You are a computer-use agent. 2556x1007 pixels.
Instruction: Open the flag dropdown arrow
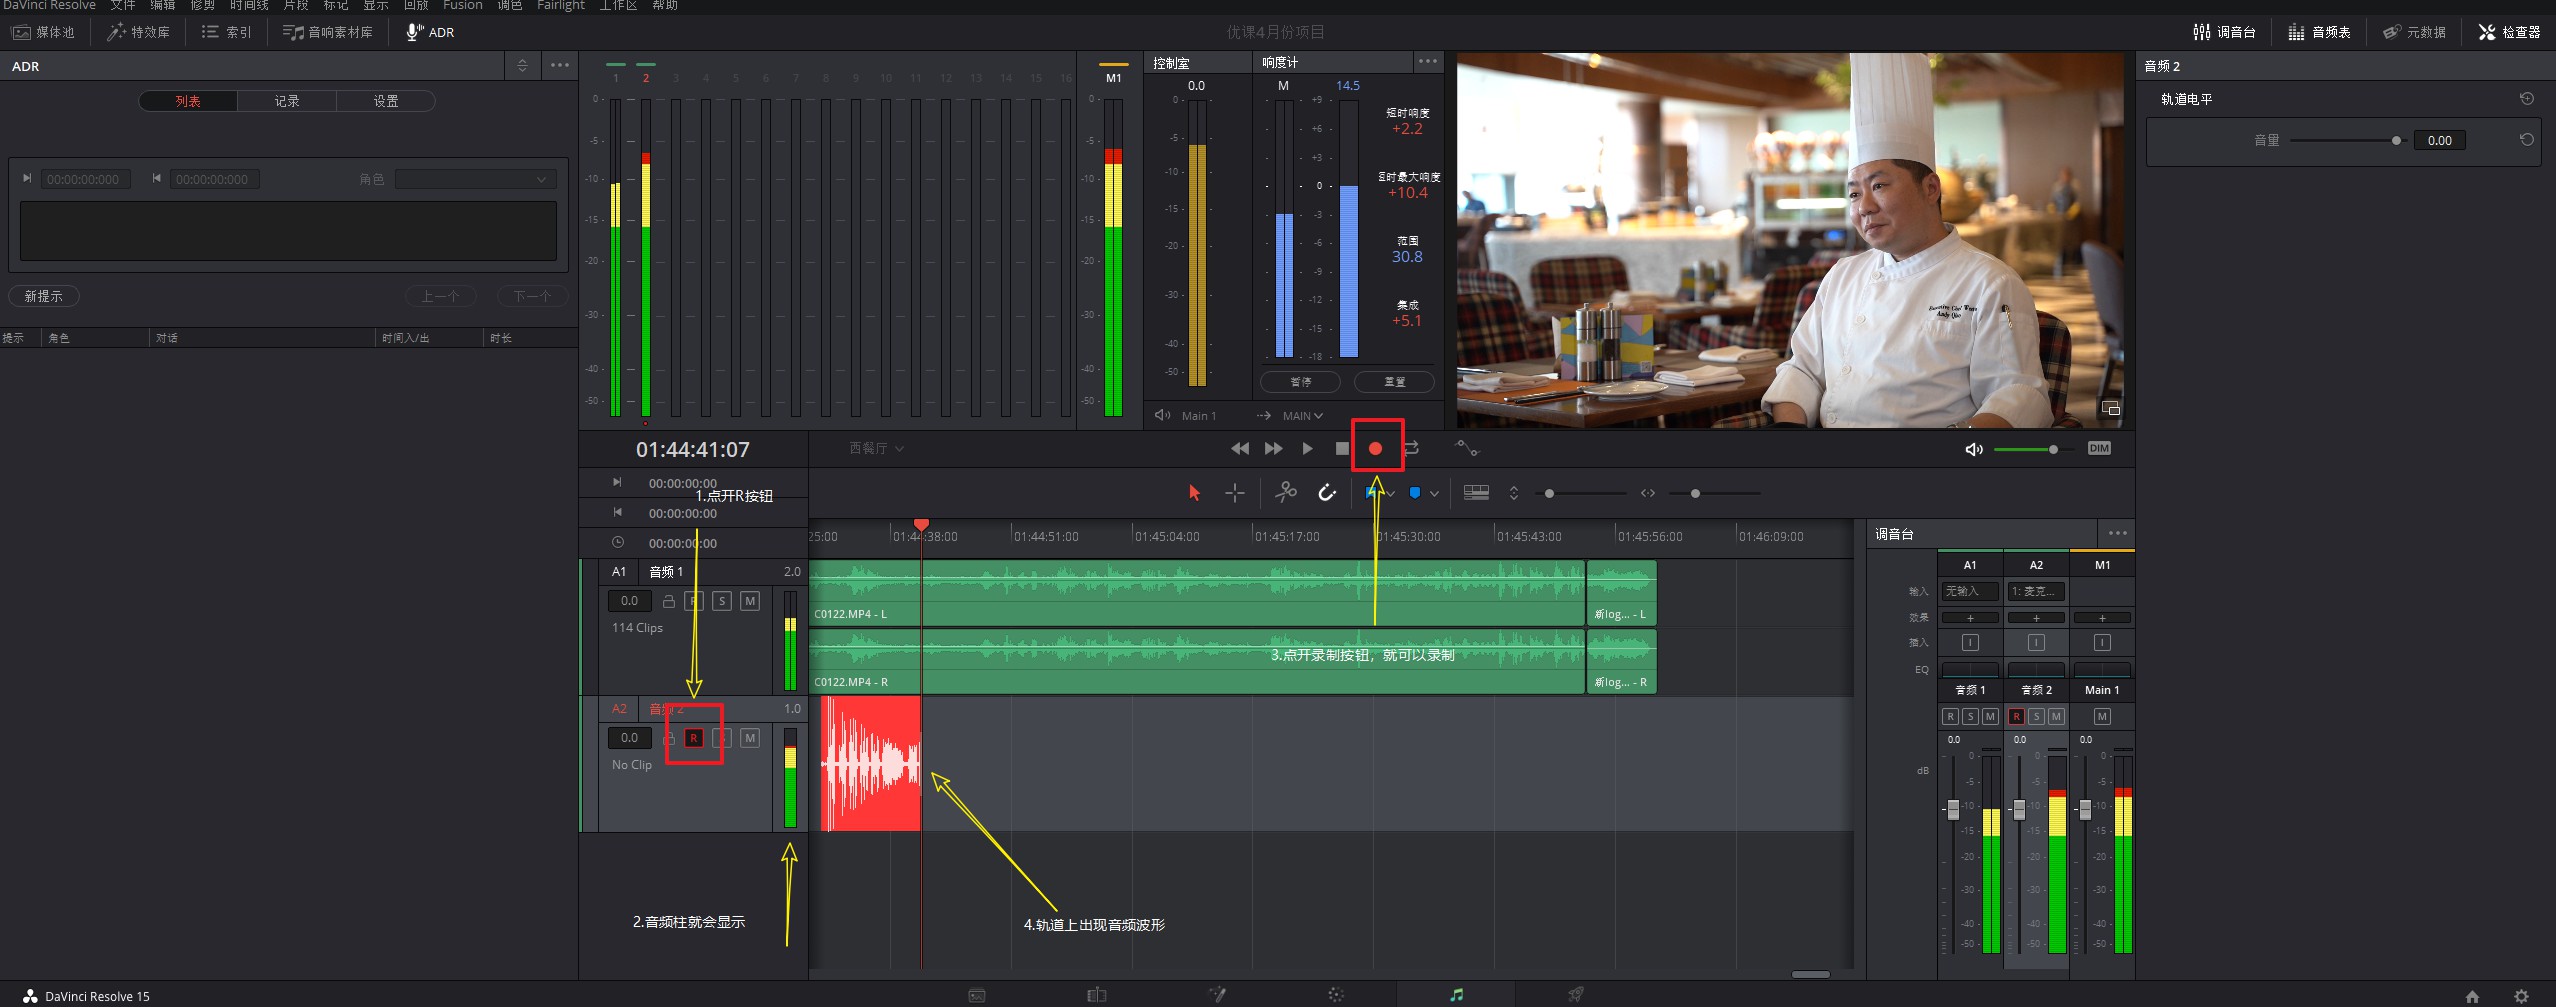1390,493
